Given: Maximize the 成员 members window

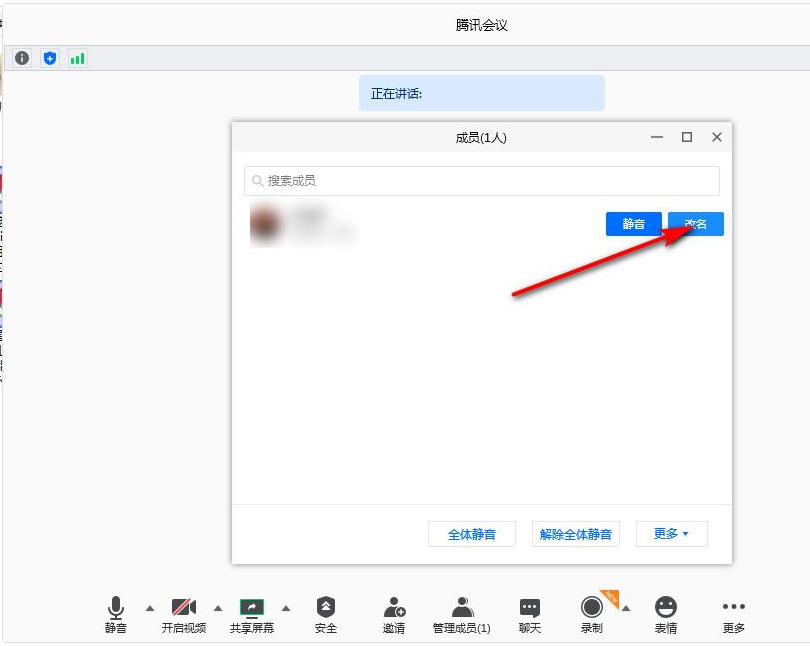Looking at the screenshot, I should click(687, 137).
